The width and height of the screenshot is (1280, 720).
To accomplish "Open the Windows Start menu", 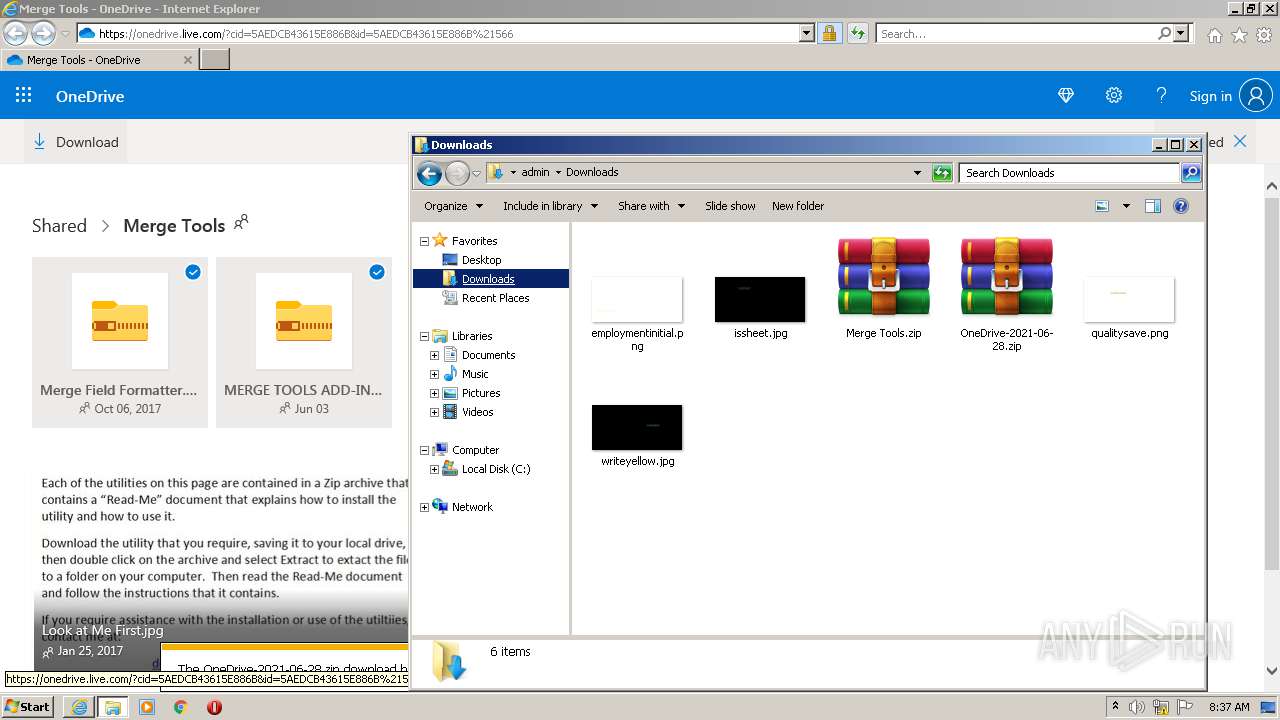I will point(28,706).
